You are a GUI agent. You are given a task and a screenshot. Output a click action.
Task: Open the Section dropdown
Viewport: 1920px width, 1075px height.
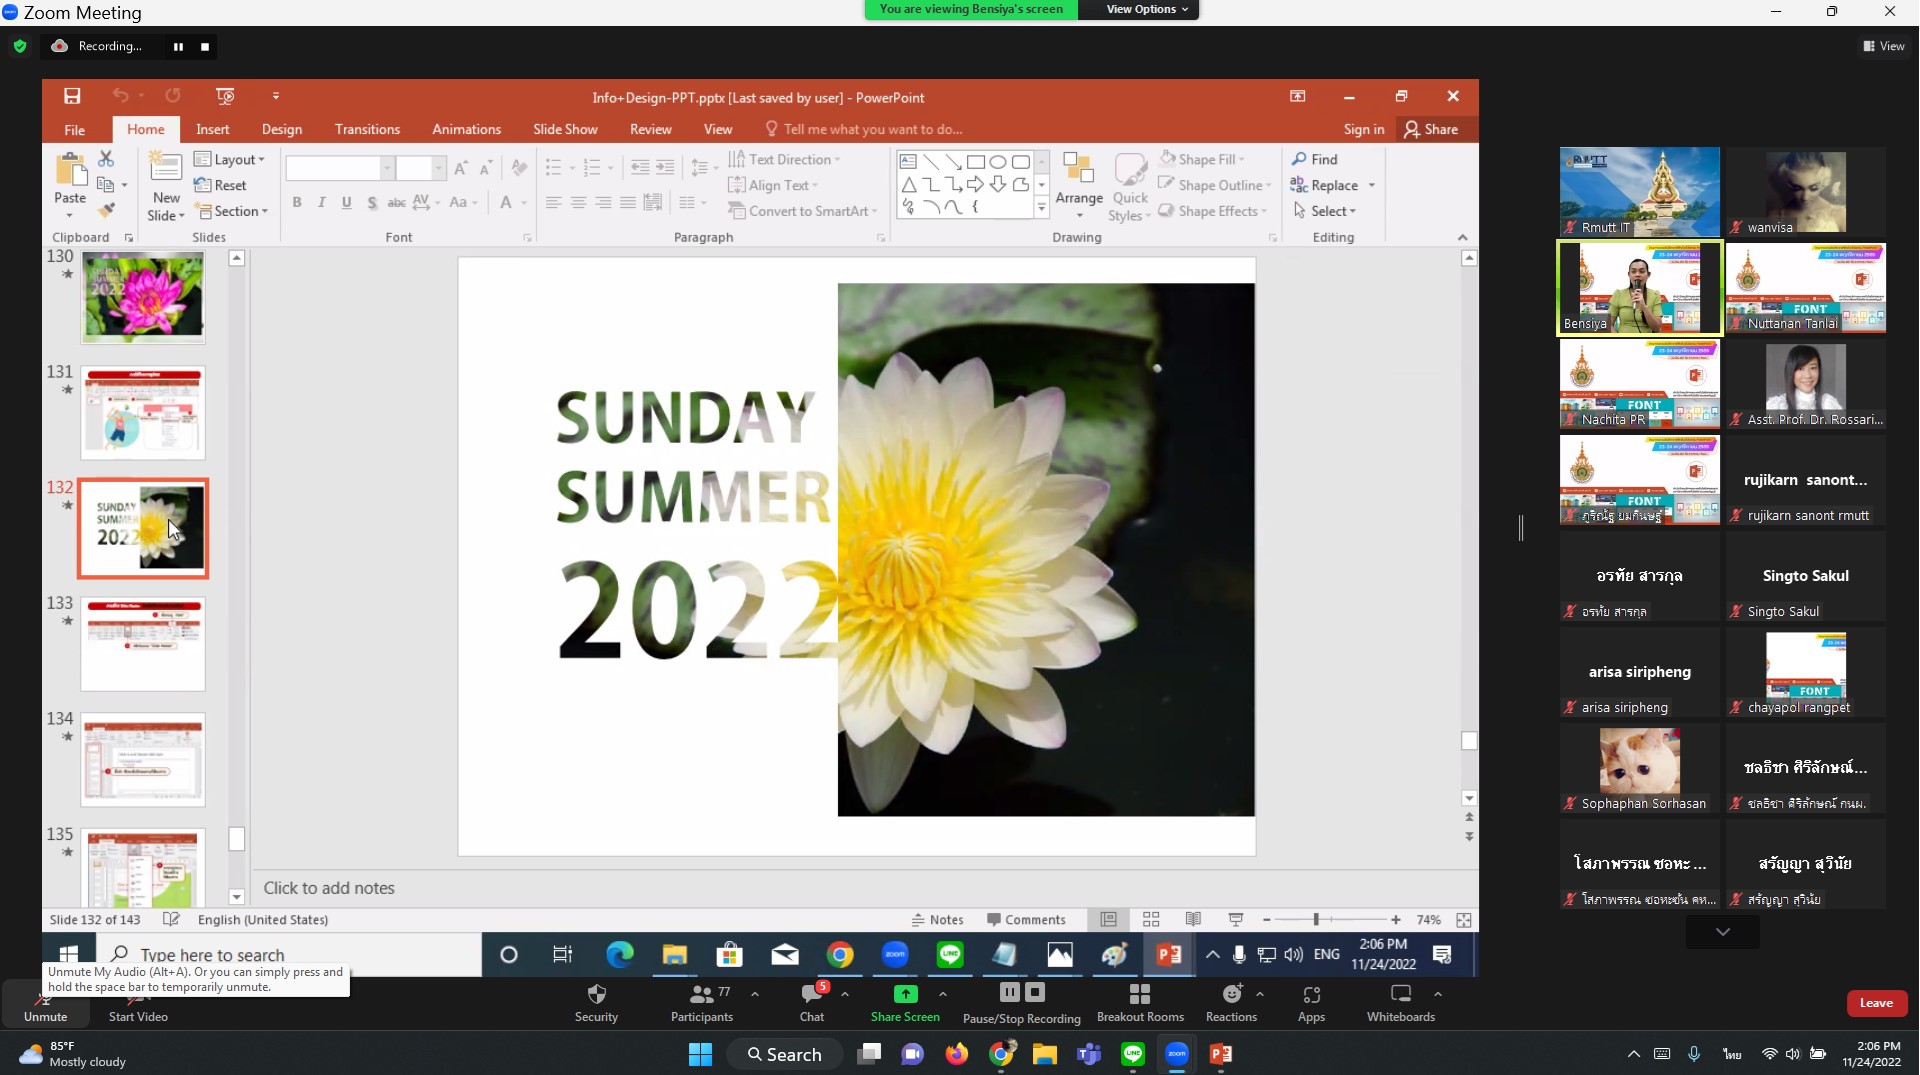pyautogui.click(x=232, y=211)
